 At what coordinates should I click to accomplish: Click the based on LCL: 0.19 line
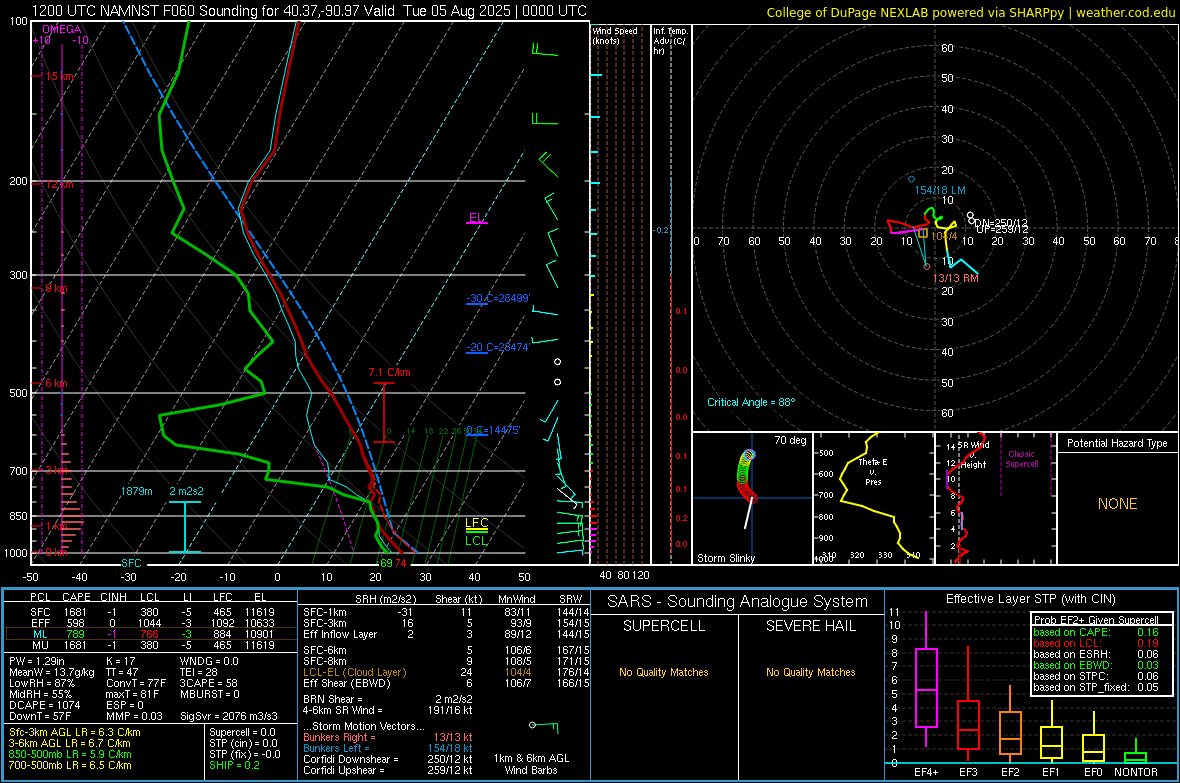coord(1096,643)
